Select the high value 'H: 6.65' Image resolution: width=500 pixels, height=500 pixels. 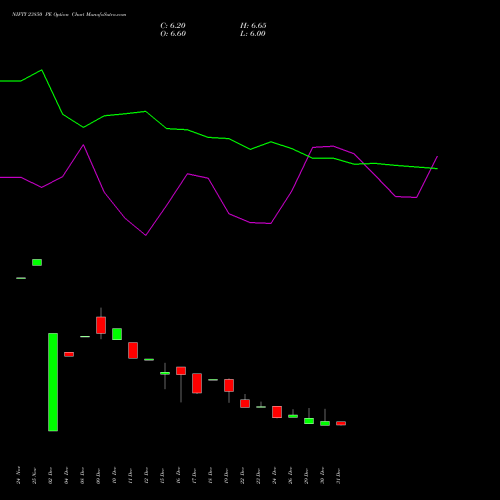[253, 26]
